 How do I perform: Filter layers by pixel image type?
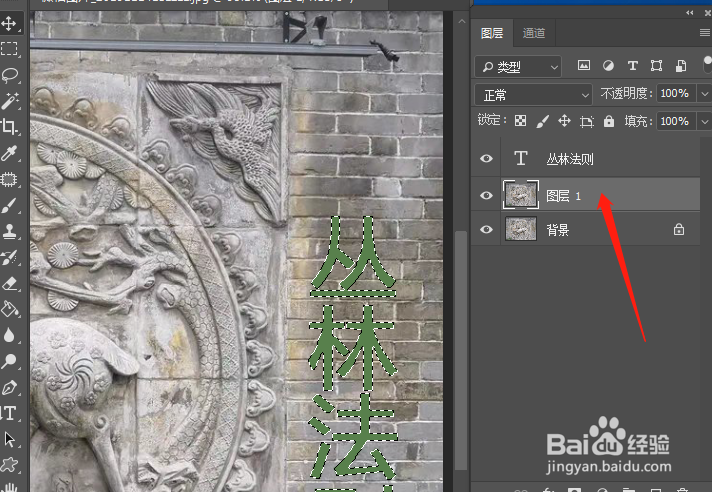584,66
